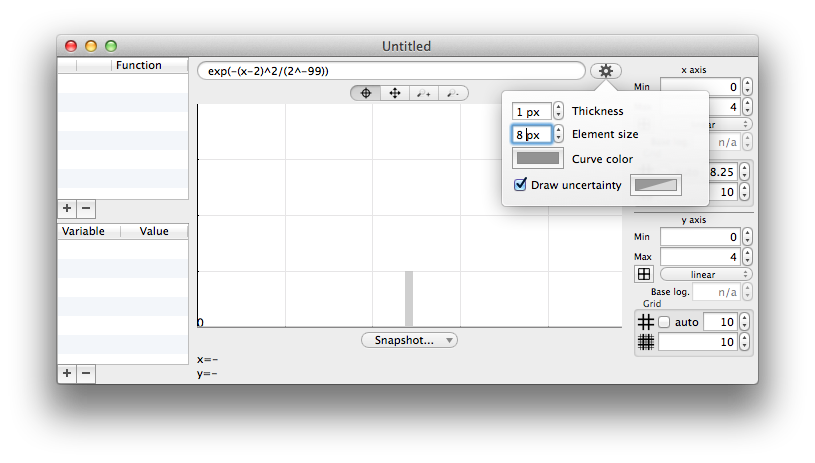
Task: Click the fine grid count field
Action: pyautogui.click(x=698, y=342)
